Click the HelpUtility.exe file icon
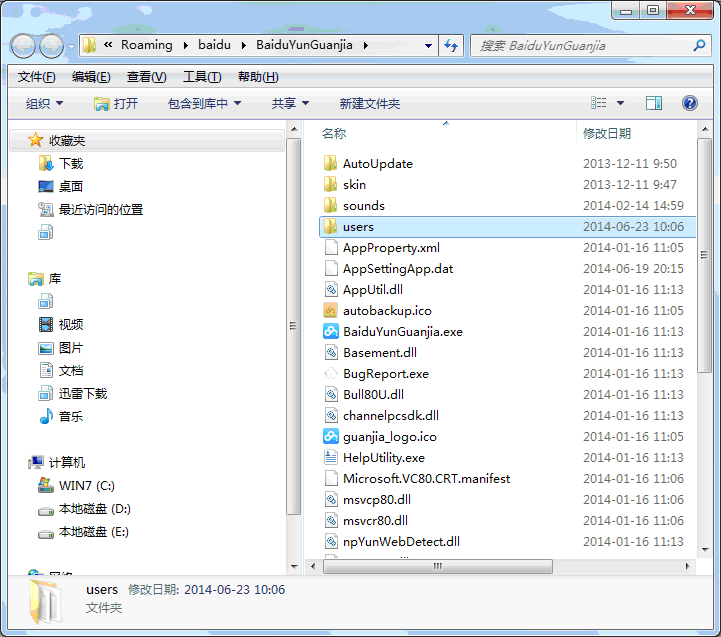This screenshot has width=721, height=637. (x=331, y=458)
